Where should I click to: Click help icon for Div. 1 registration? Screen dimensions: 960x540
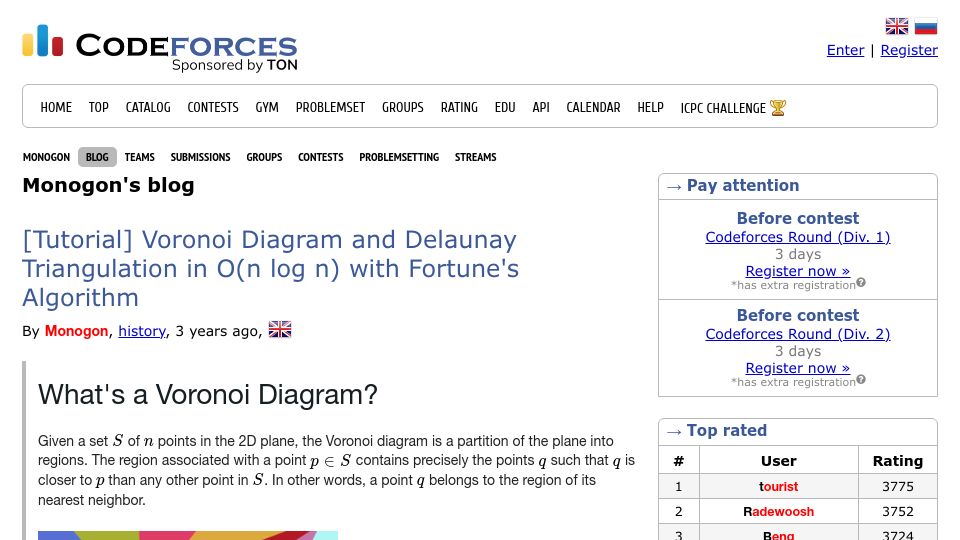point(861,282)
